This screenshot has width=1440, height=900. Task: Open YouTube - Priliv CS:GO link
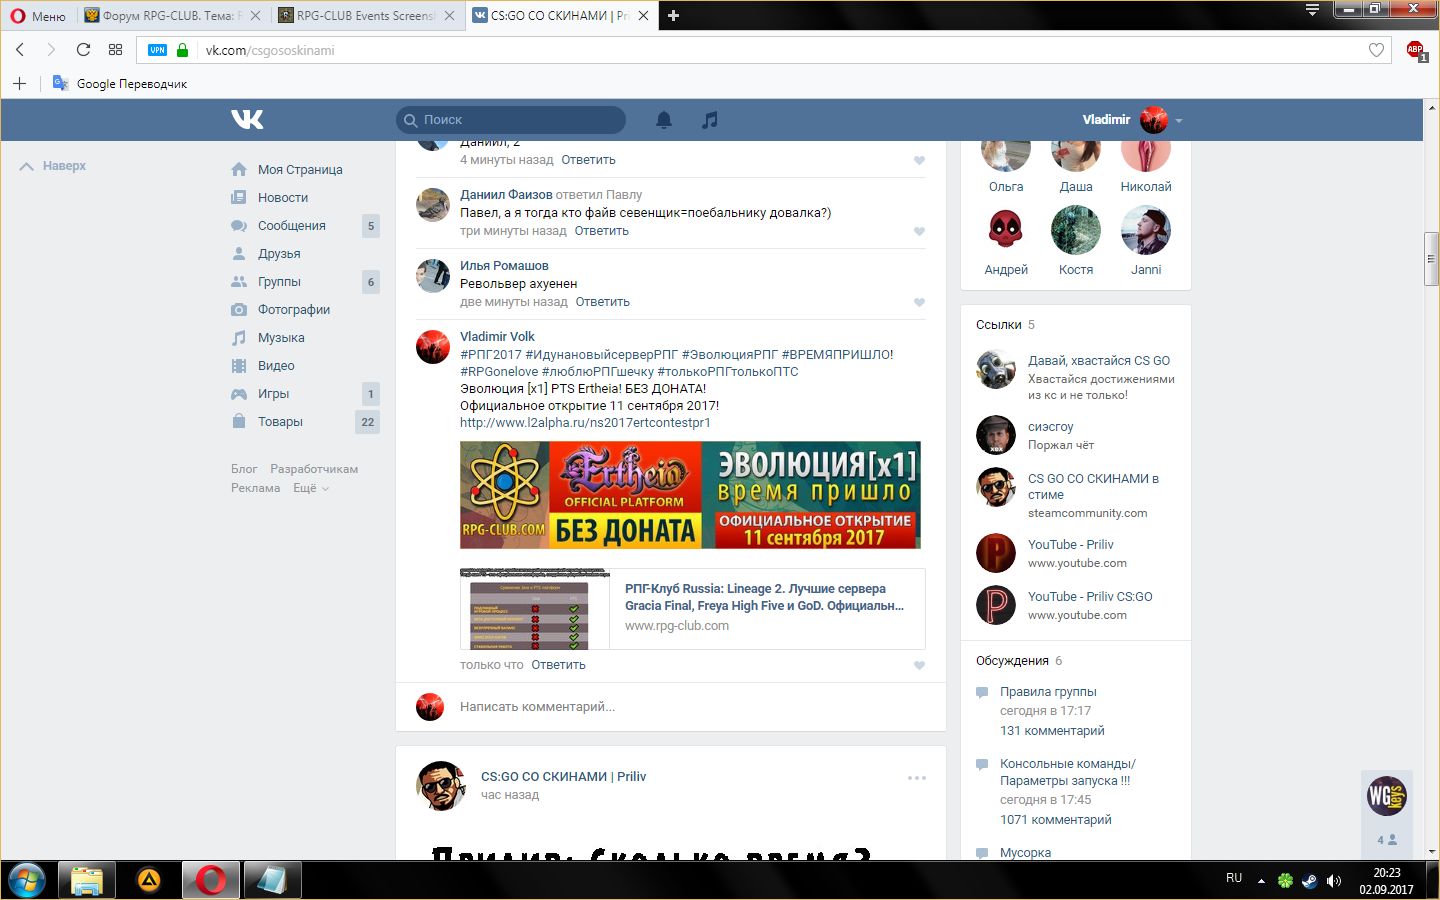coord(1090,597)
